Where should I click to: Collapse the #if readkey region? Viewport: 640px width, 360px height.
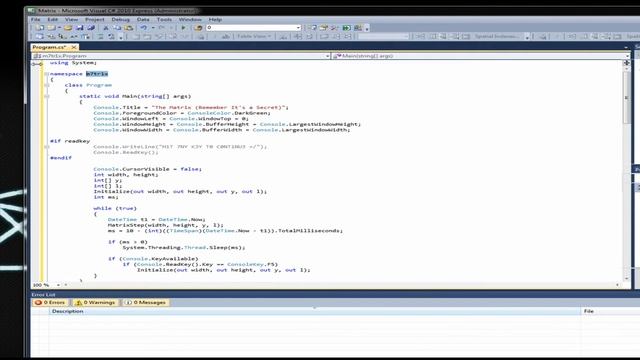point(46,147)
